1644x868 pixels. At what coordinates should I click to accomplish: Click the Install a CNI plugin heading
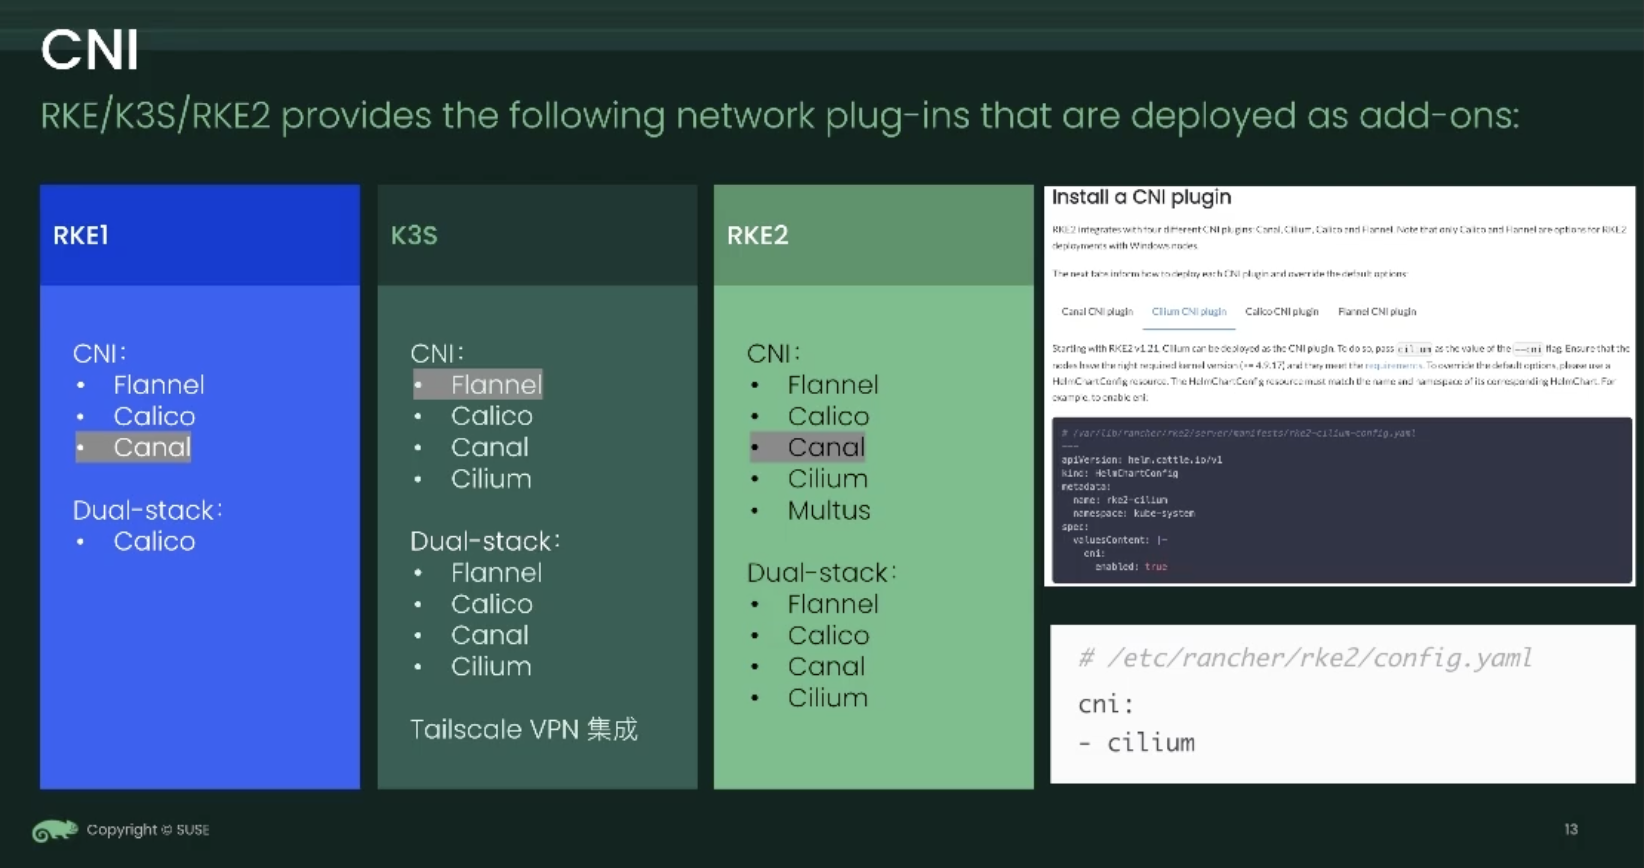pos(1141,197)
